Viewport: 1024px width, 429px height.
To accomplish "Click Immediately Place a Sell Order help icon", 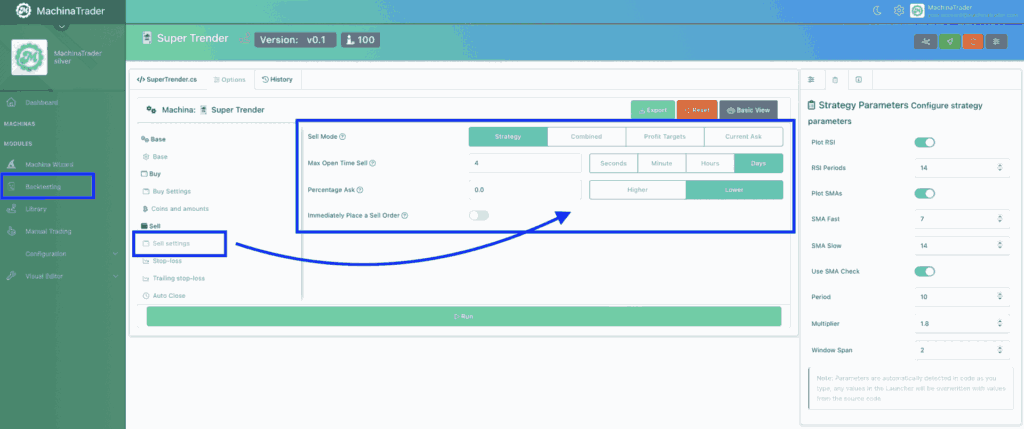I will [x=405, y=215].
